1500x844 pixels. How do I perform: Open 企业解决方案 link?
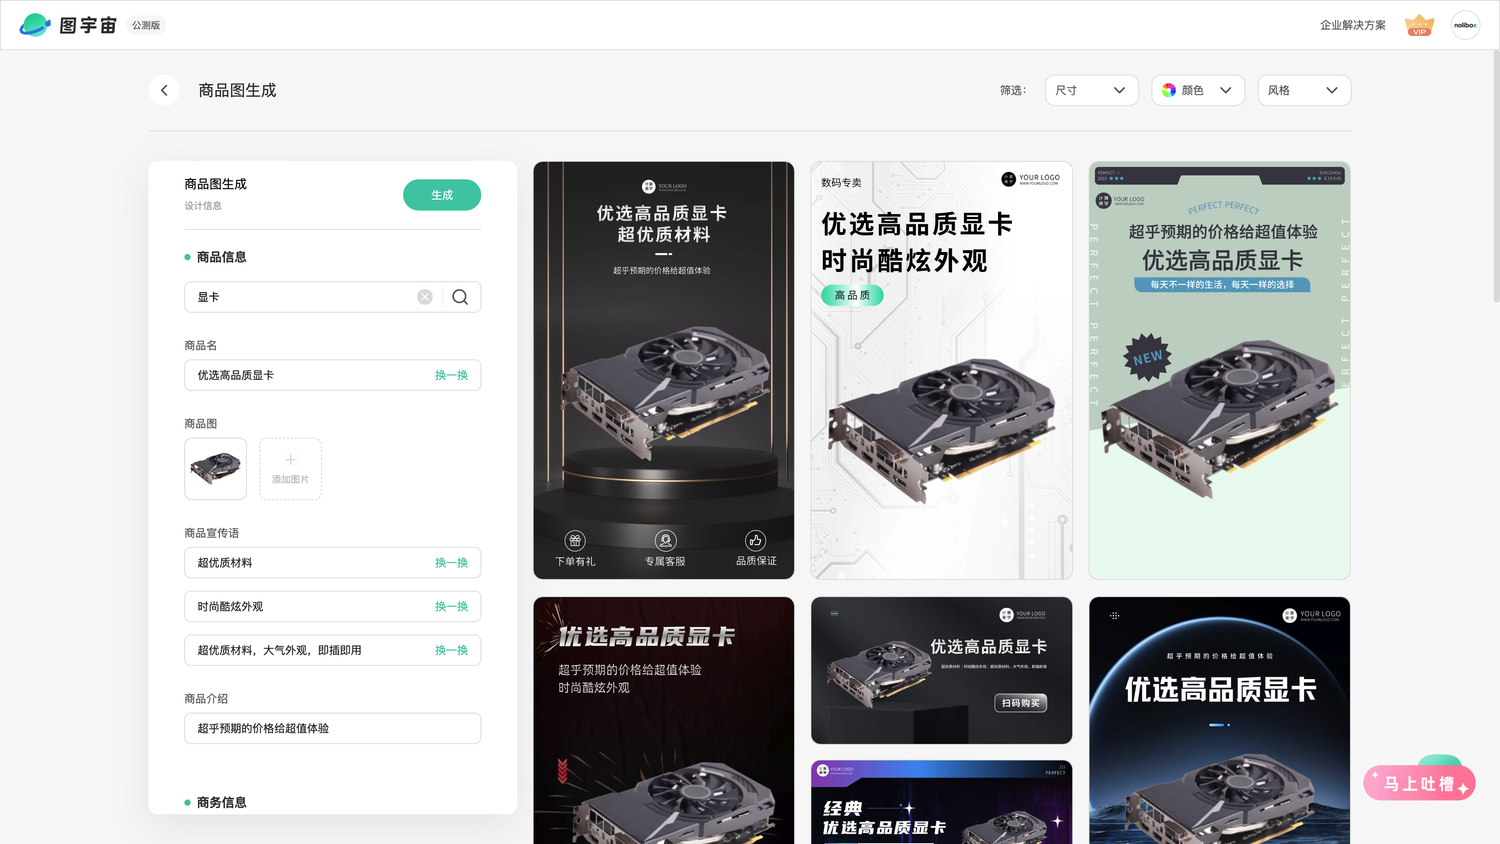tap(1353, 25)
